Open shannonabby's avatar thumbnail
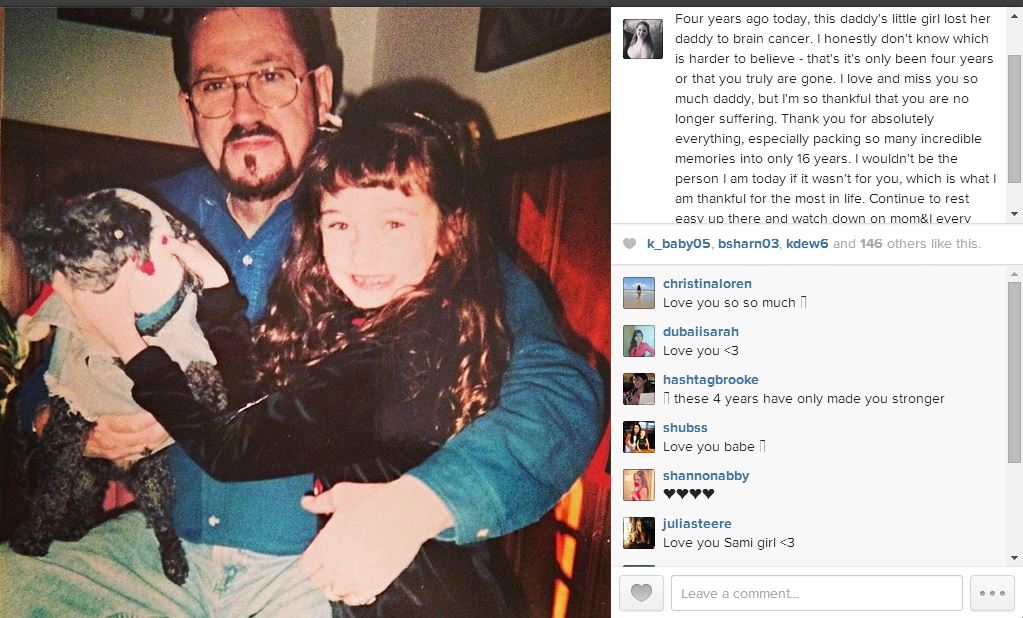 (639, 485)
